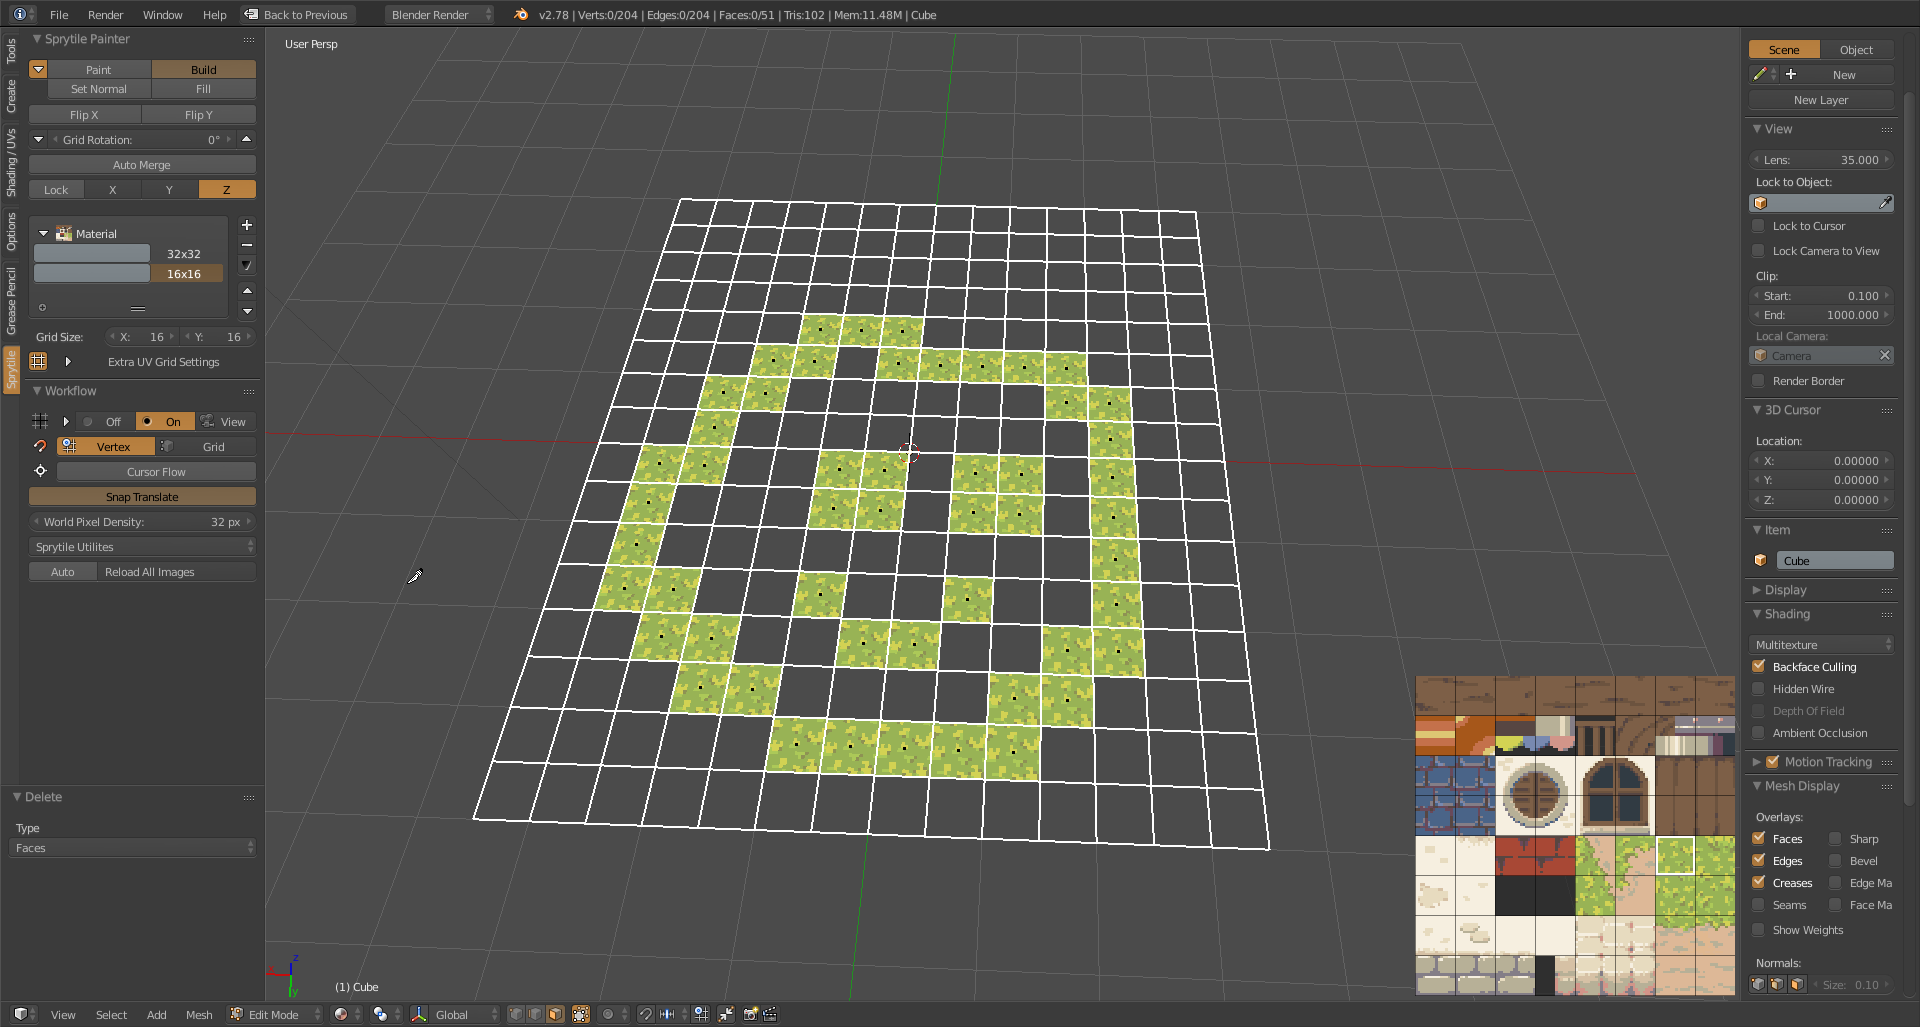Toggle snap onto itself grid icon
Viewport: 1920px width, 1027px height.
(701, 1014)
